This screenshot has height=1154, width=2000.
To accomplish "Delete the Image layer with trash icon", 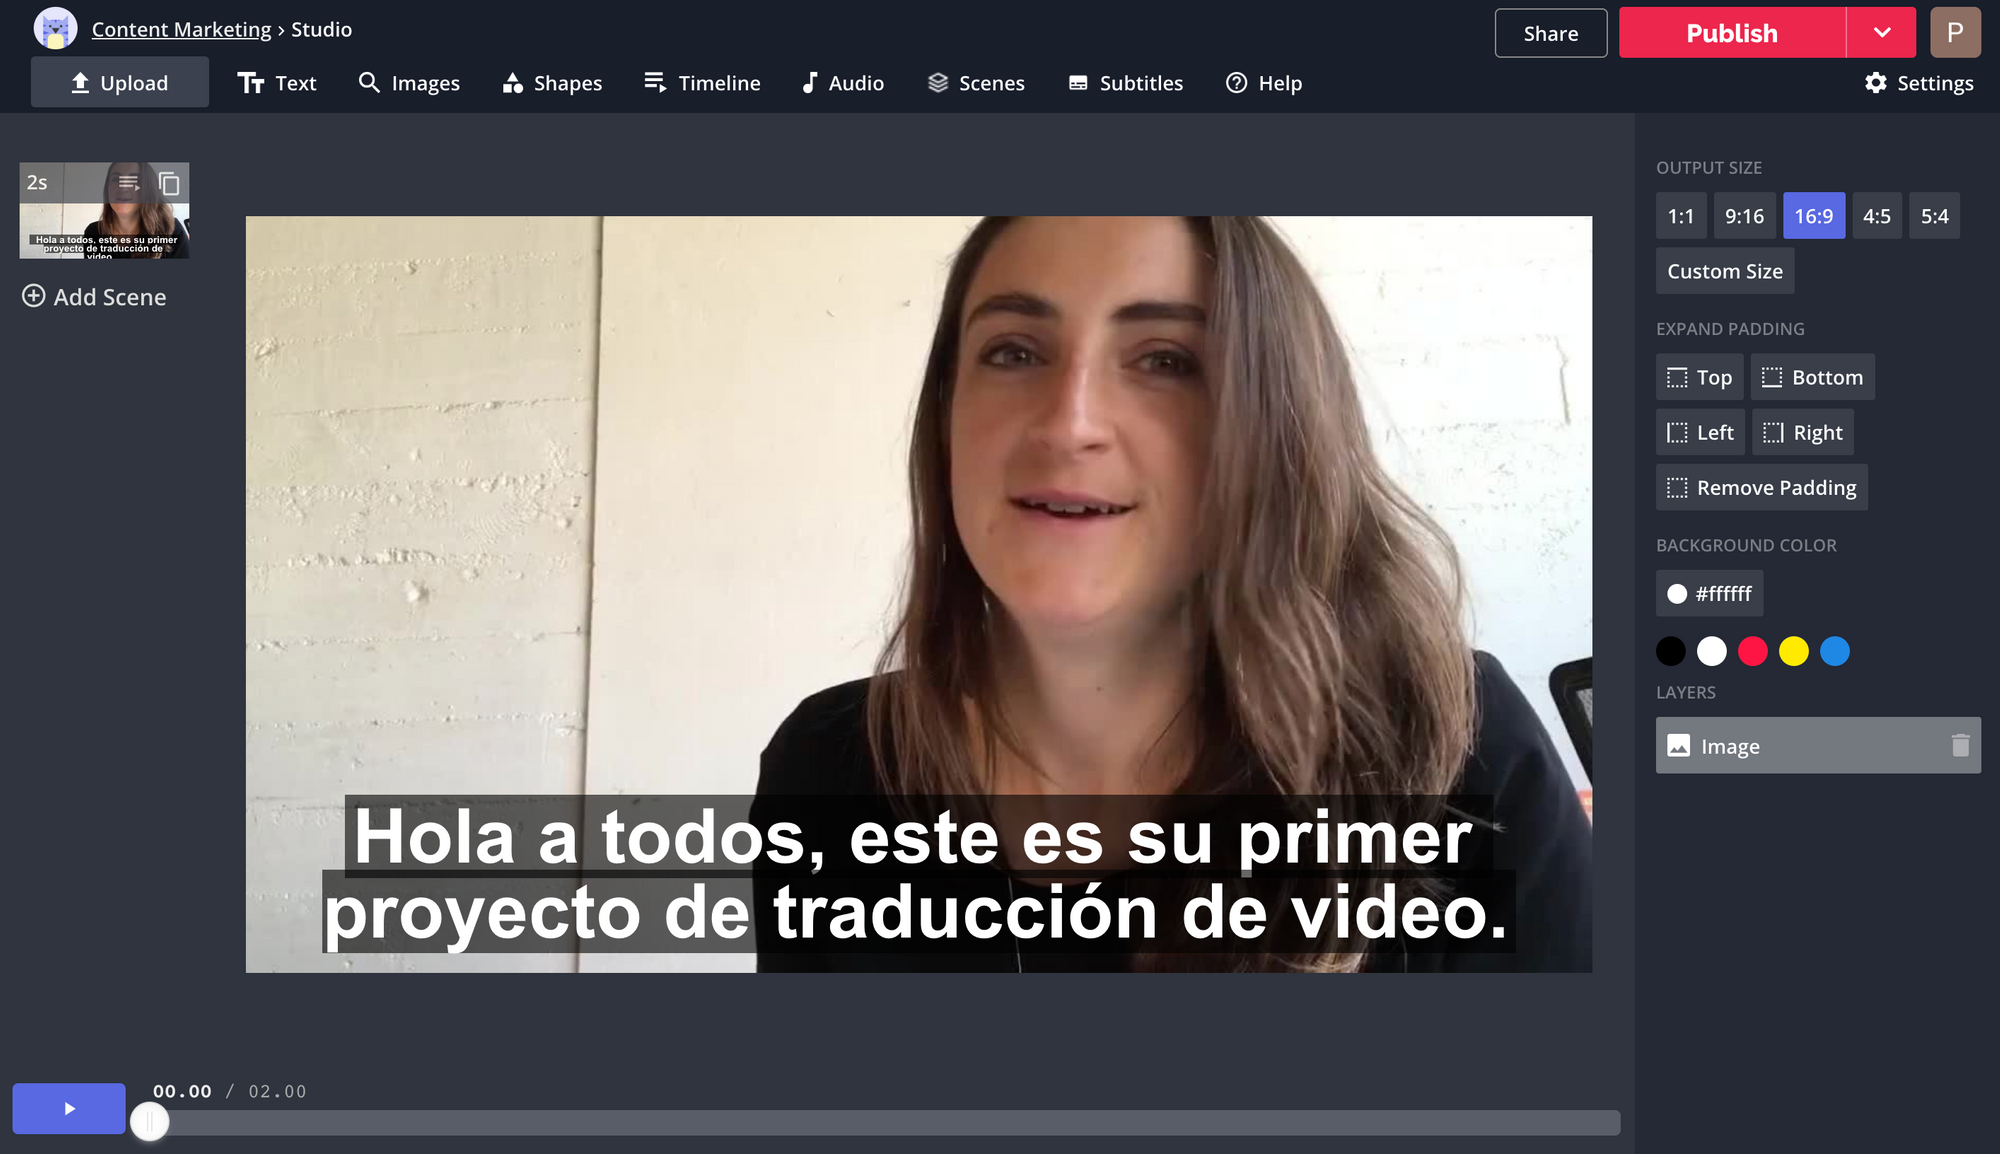I will click(x=1960, y=745).
